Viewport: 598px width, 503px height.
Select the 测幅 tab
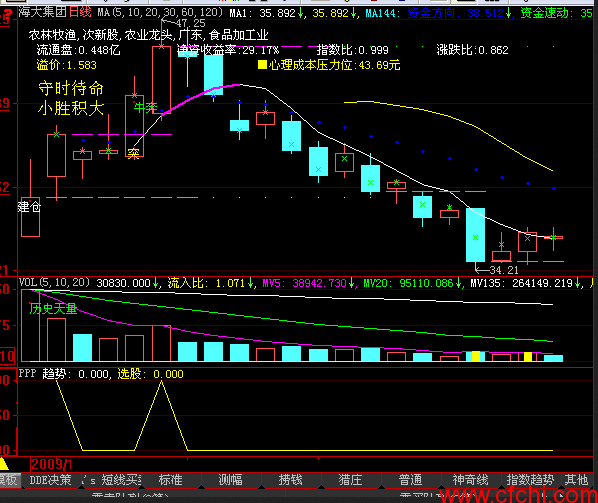(x=230, y=480)
